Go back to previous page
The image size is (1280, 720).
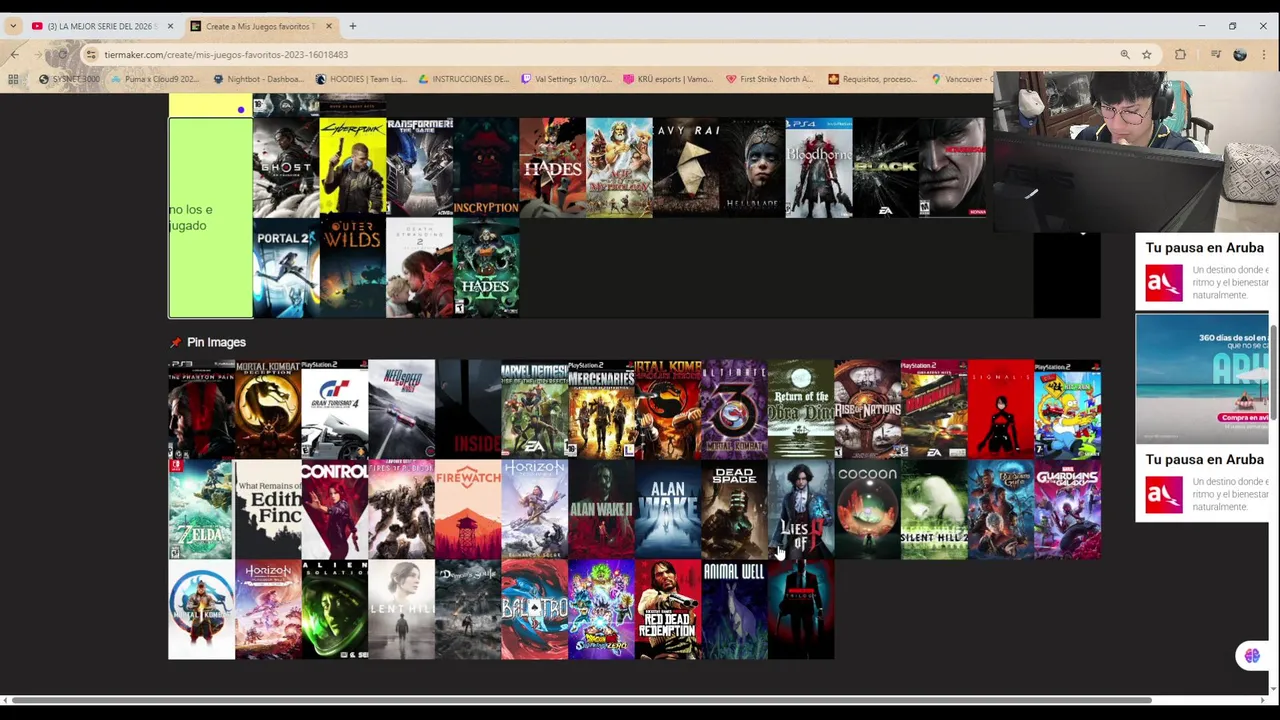(15, 54)
